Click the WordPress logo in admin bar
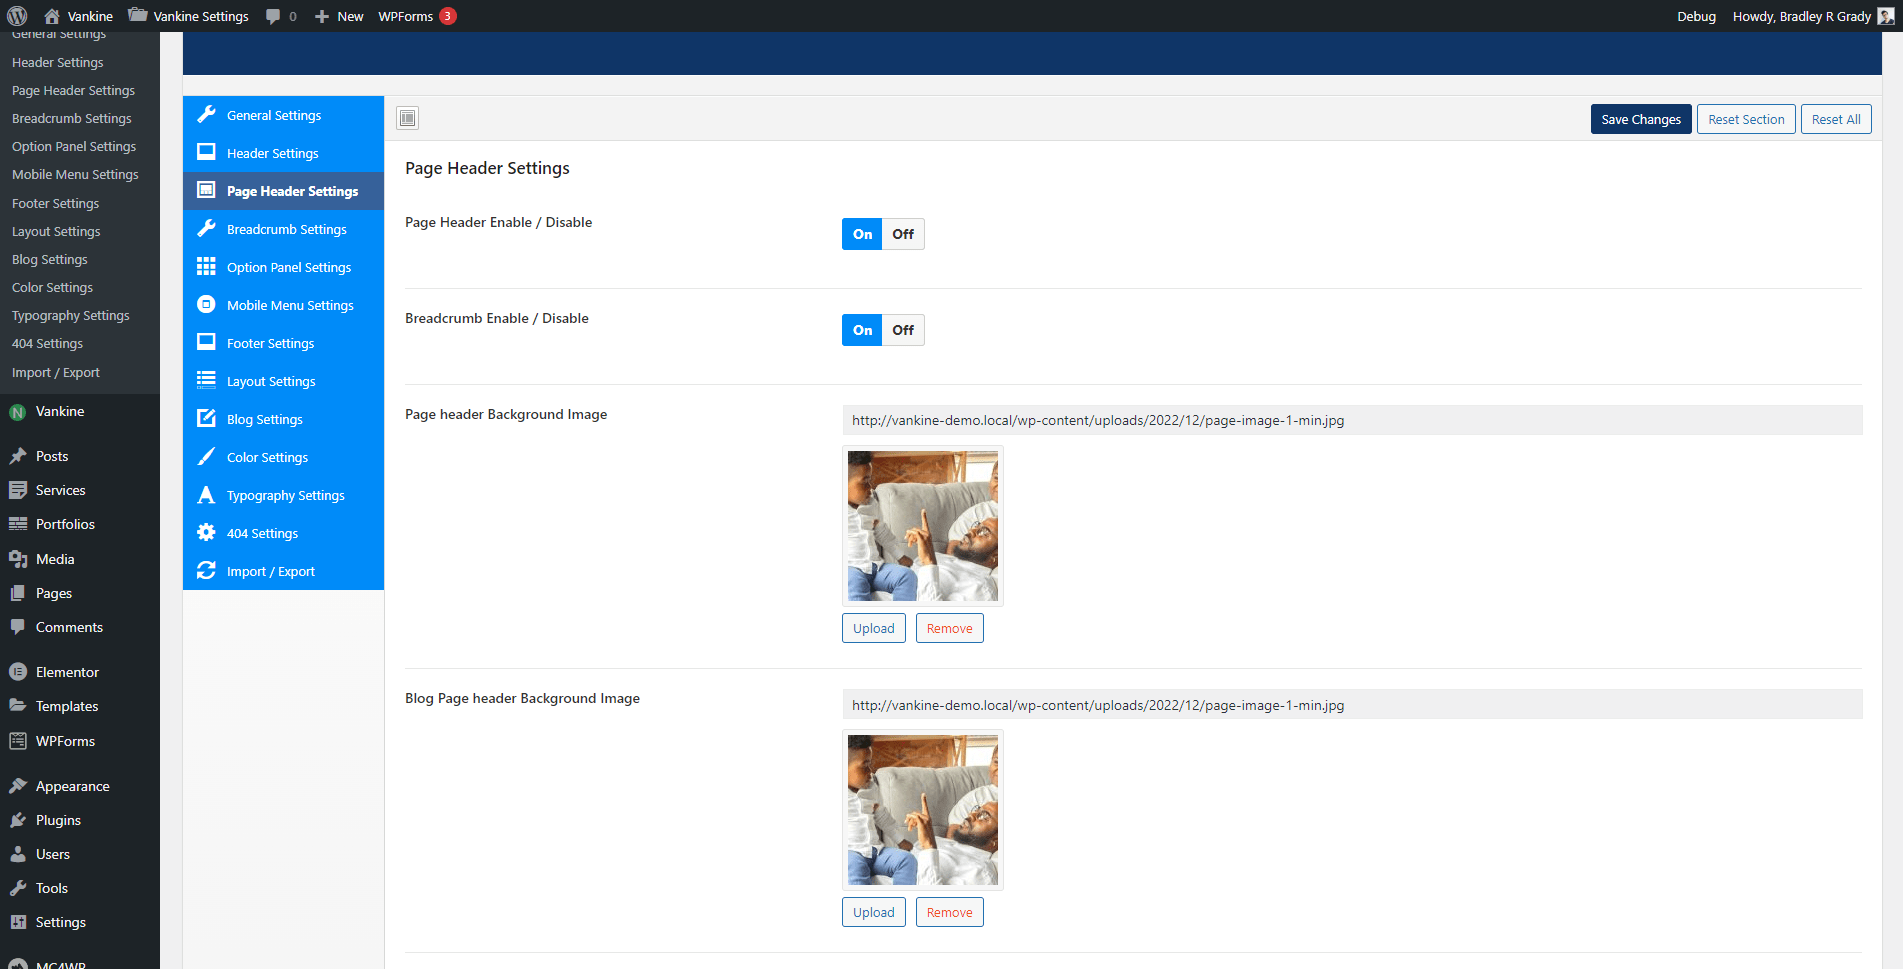Viewport: 1903px width, 969px height. 17,16
